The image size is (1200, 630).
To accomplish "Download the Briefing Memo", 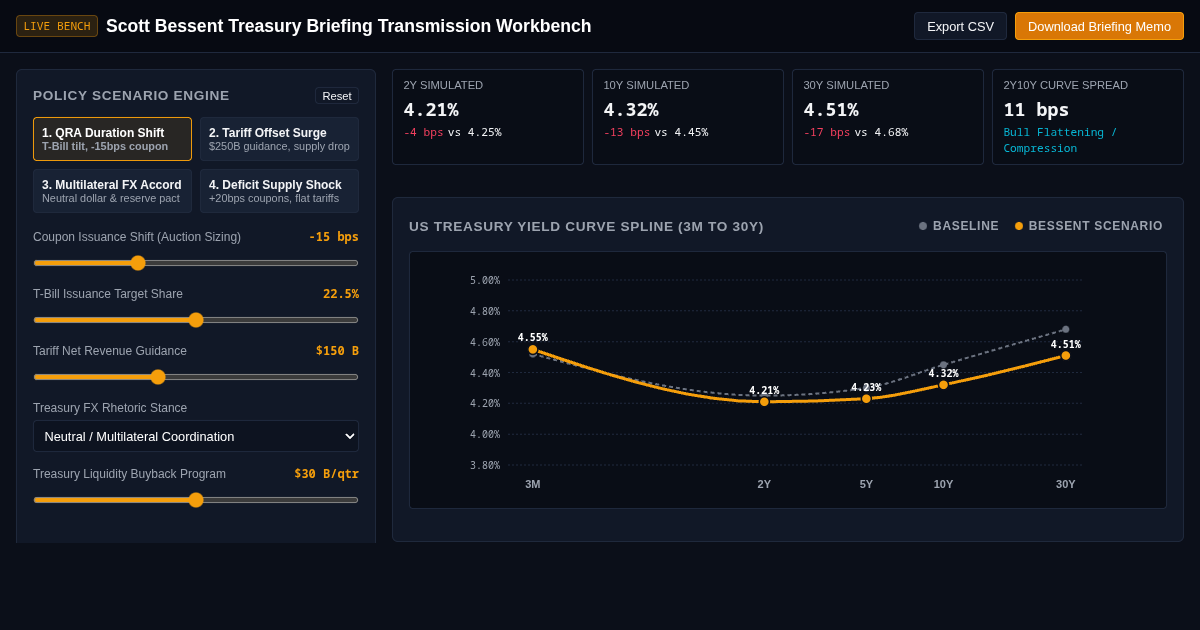I will (1099, 26).
